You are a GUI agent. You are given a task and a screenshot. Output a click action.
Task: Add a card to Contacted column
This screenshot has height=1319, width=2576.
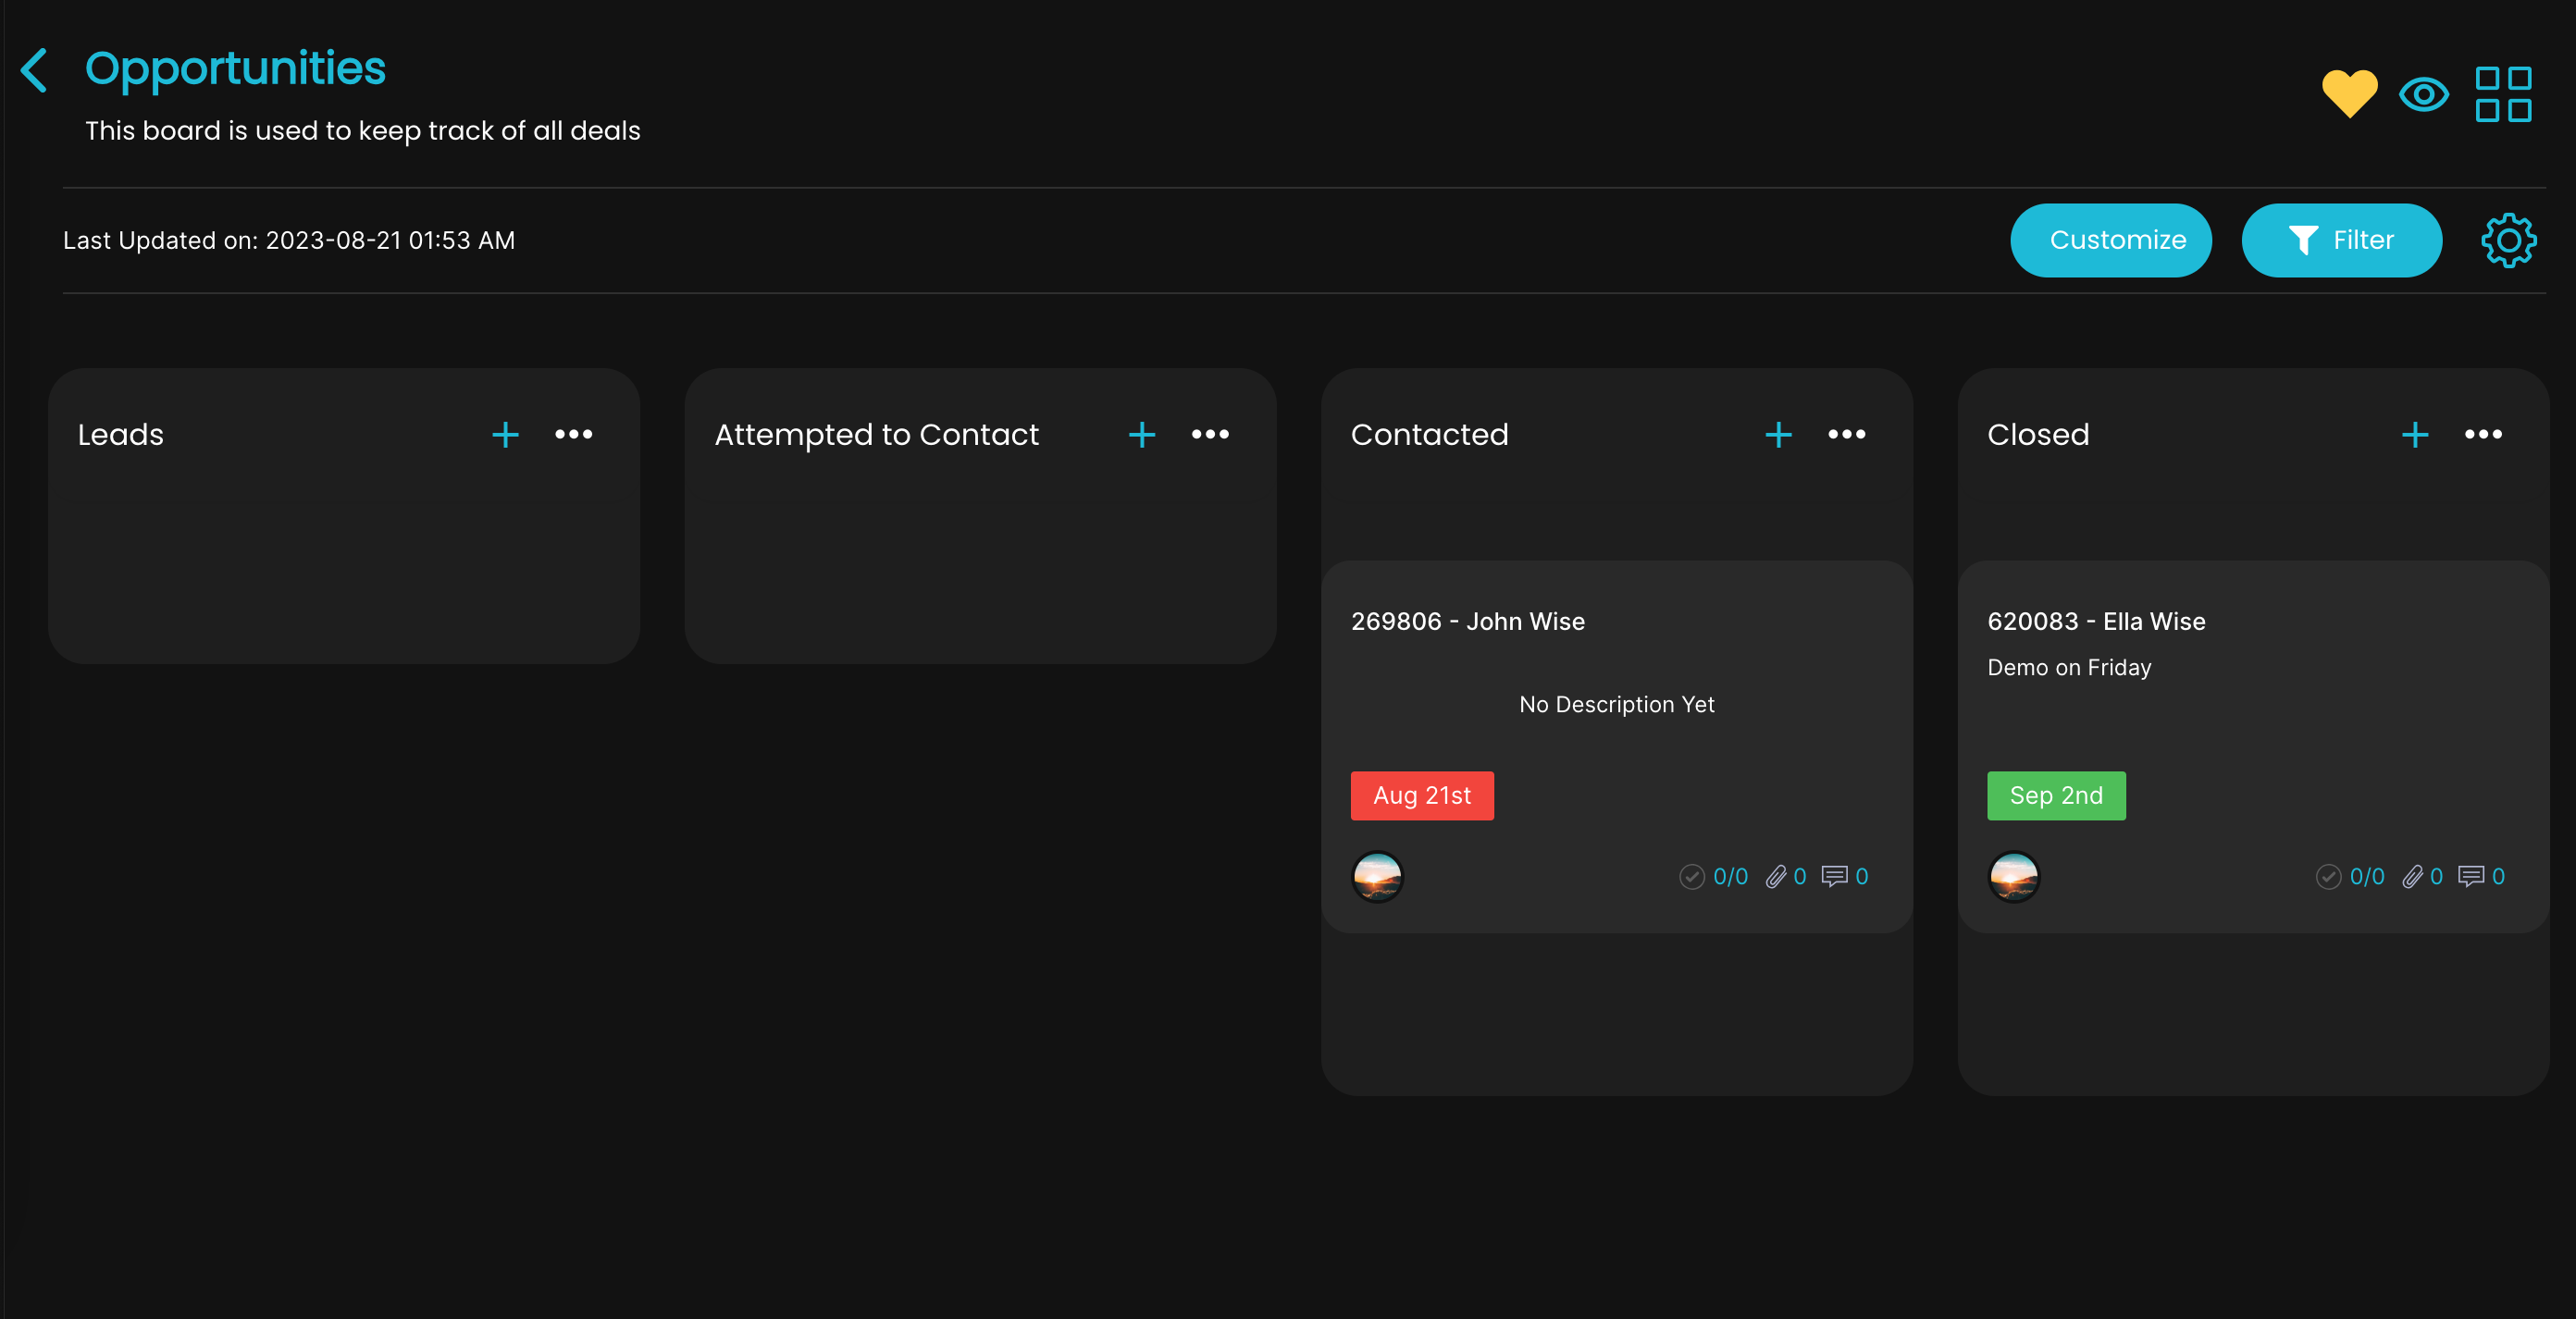1778,434
